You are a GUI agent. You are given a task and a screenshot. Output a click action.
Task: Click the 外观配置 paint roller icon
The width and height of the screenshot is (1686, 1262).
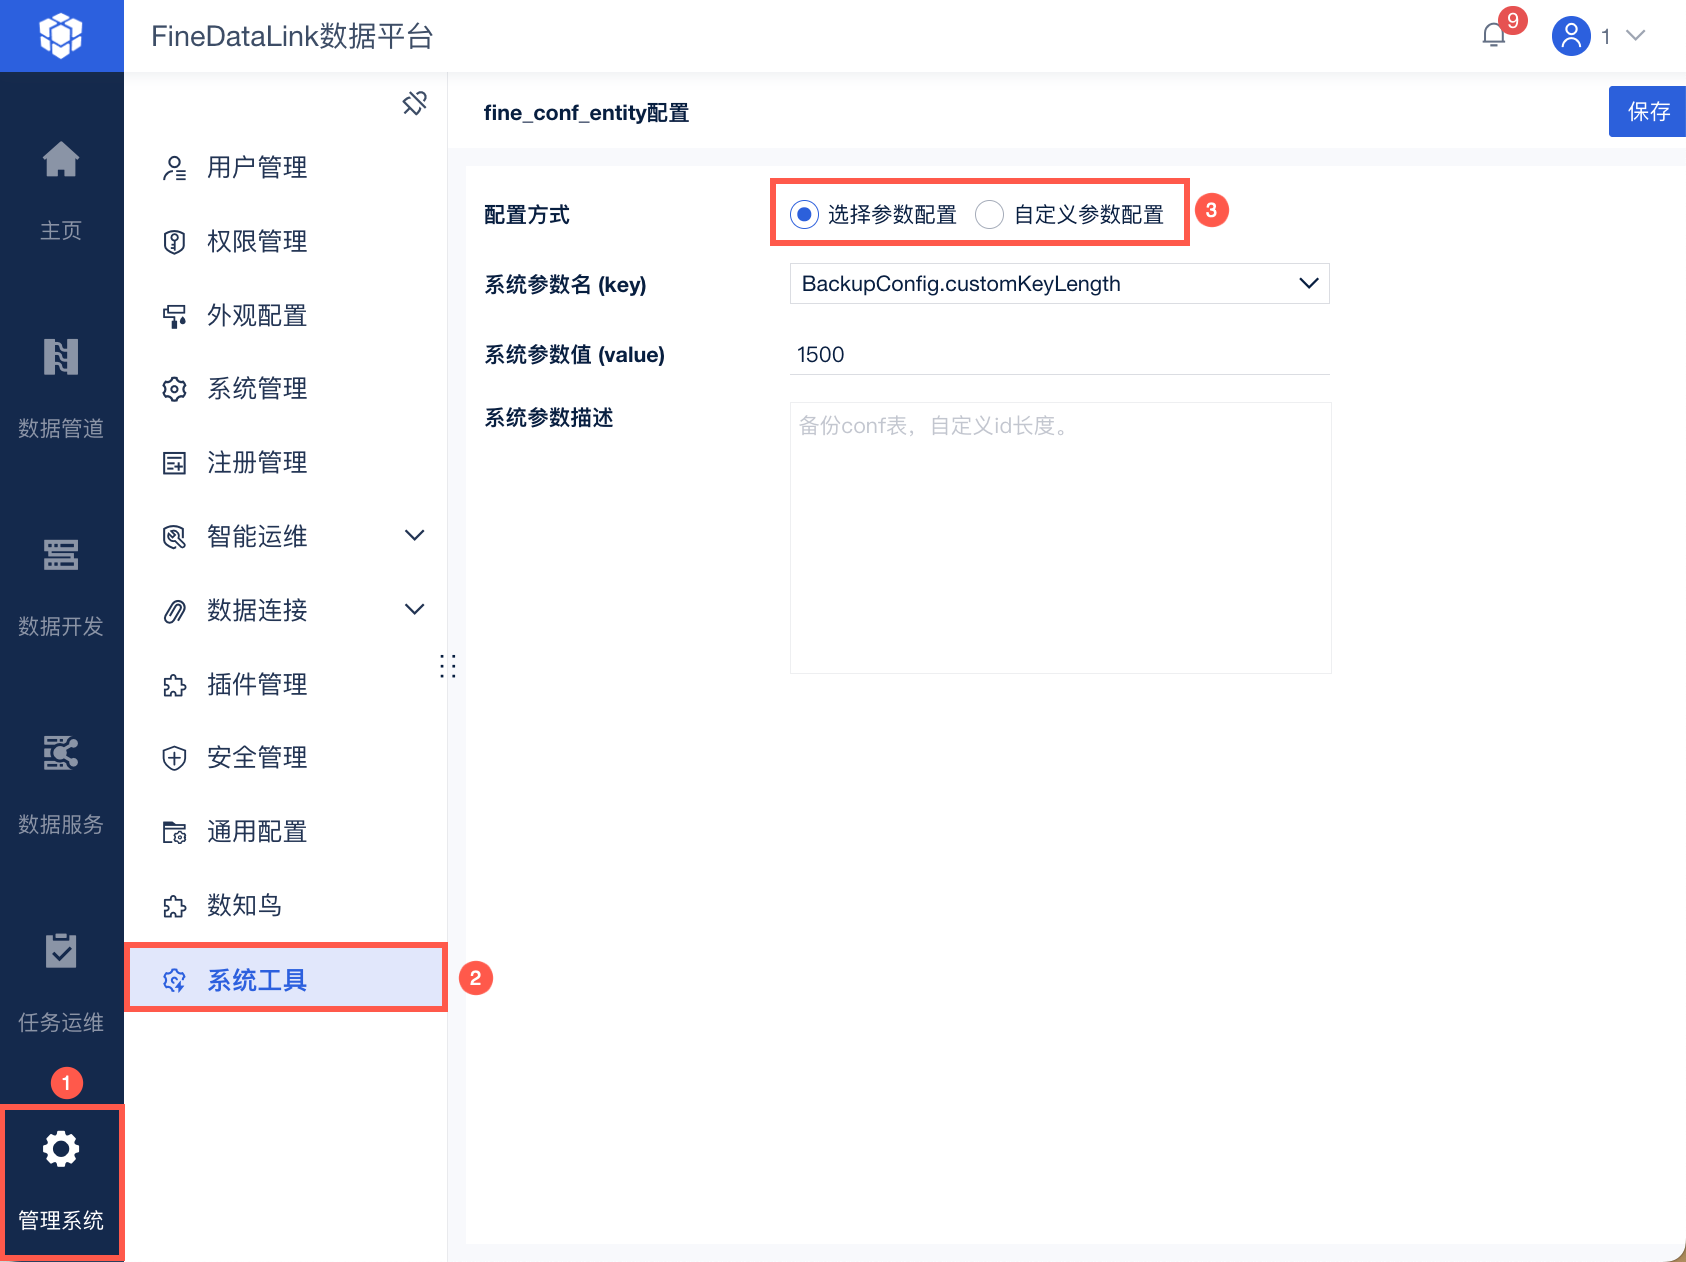pyautogui.click(x=175, y=316)
